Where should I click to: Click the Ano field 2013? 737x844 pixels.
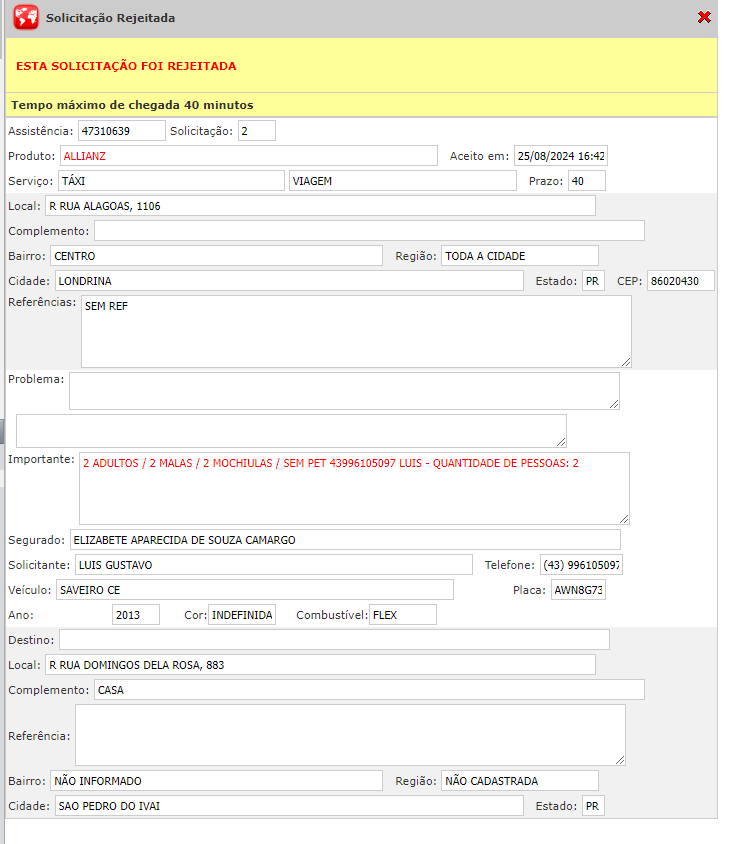pos(136,615)
